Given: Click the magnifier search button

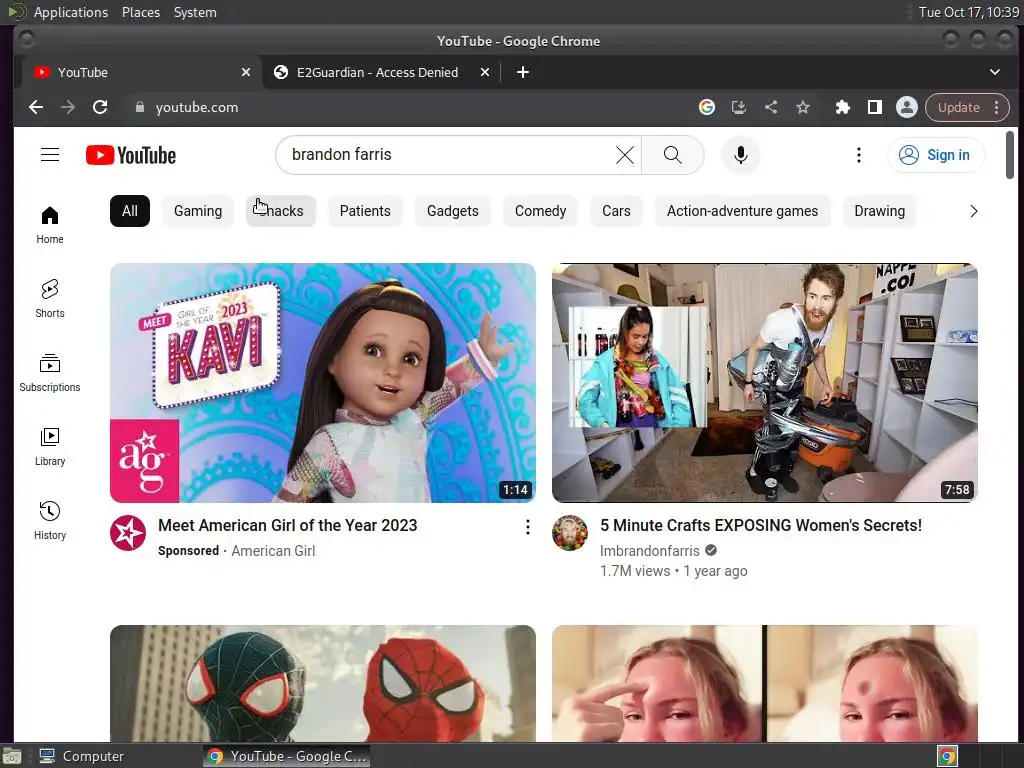Looking at the screenshot, I should pyautogui.click(x=673, y=155).
